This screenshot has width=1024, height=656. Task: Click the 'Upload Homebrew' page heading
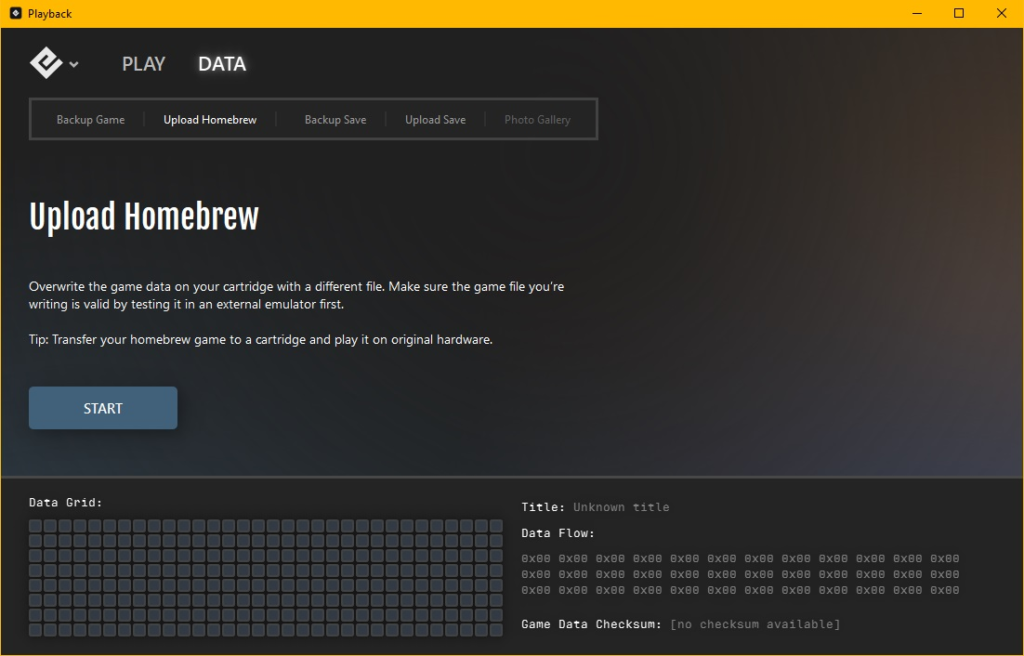pyautogui.click(x=144, y=217)
